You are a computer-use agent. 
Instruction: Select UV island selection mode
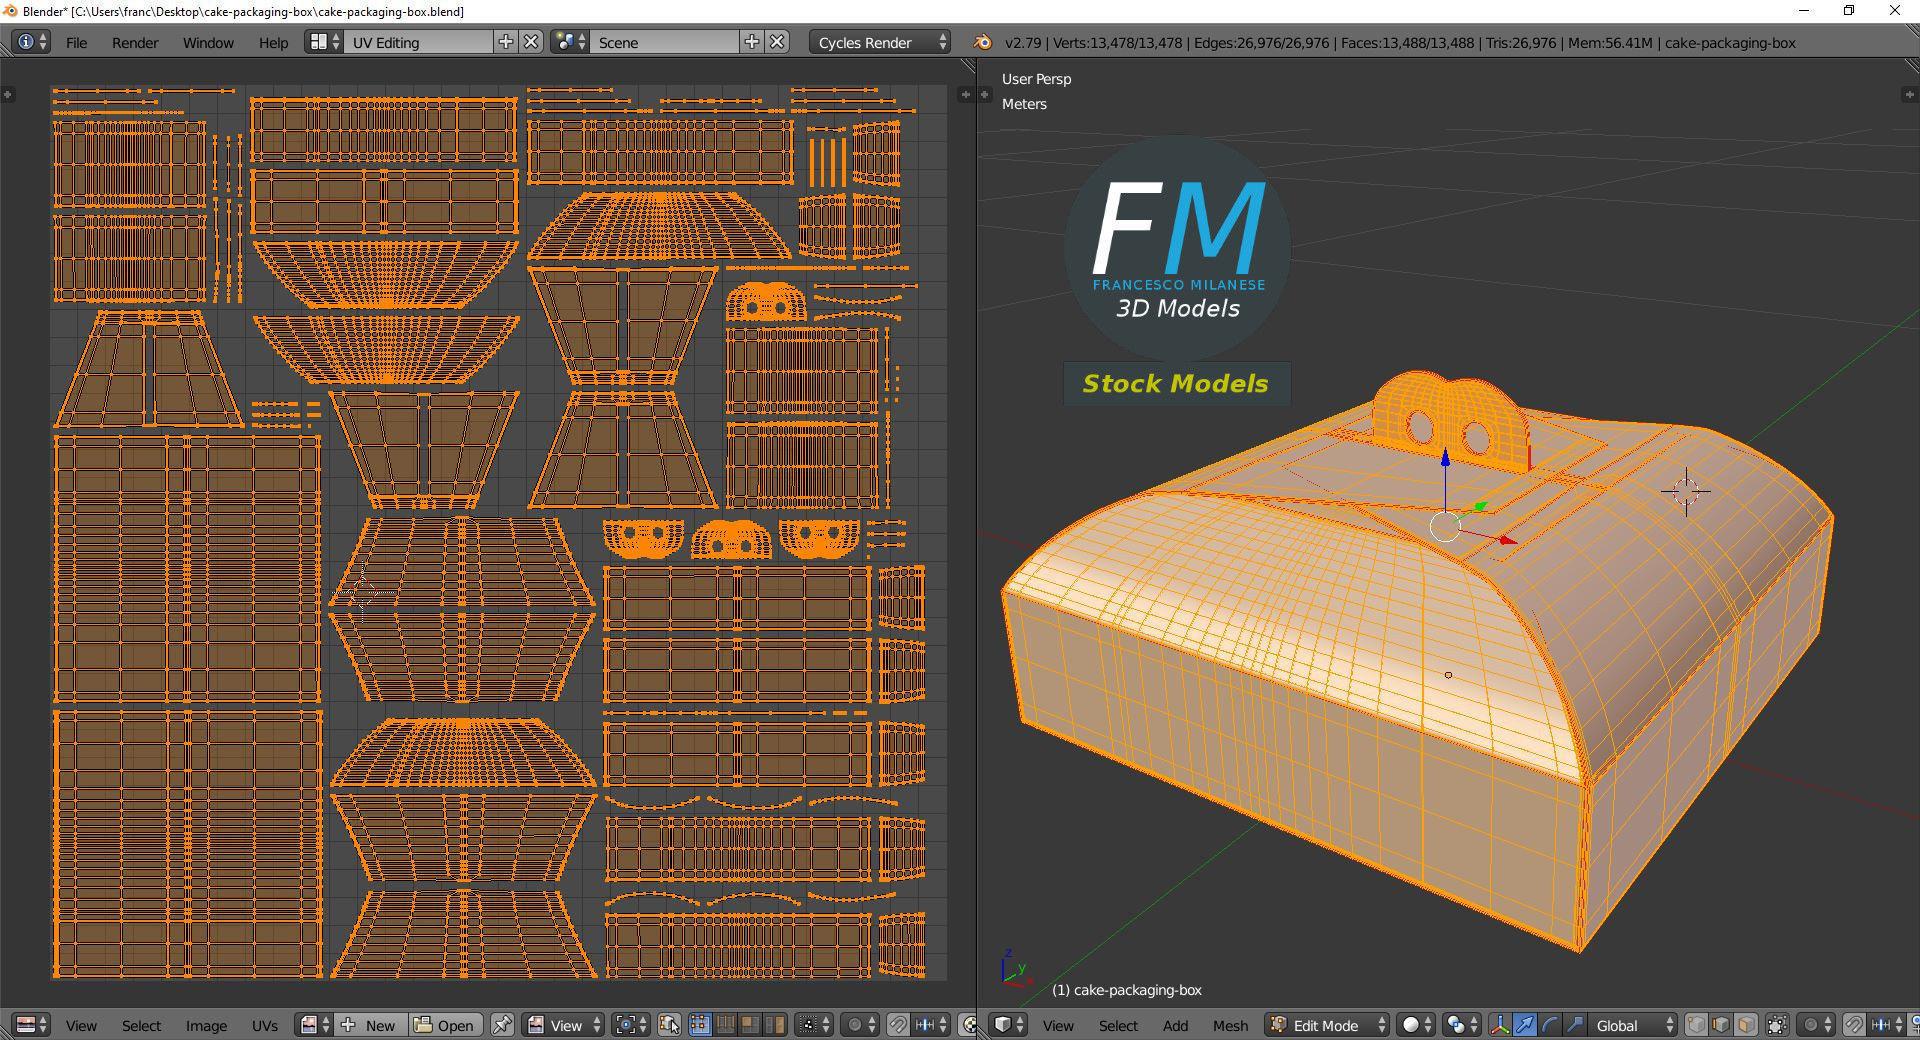(774, 1025)
